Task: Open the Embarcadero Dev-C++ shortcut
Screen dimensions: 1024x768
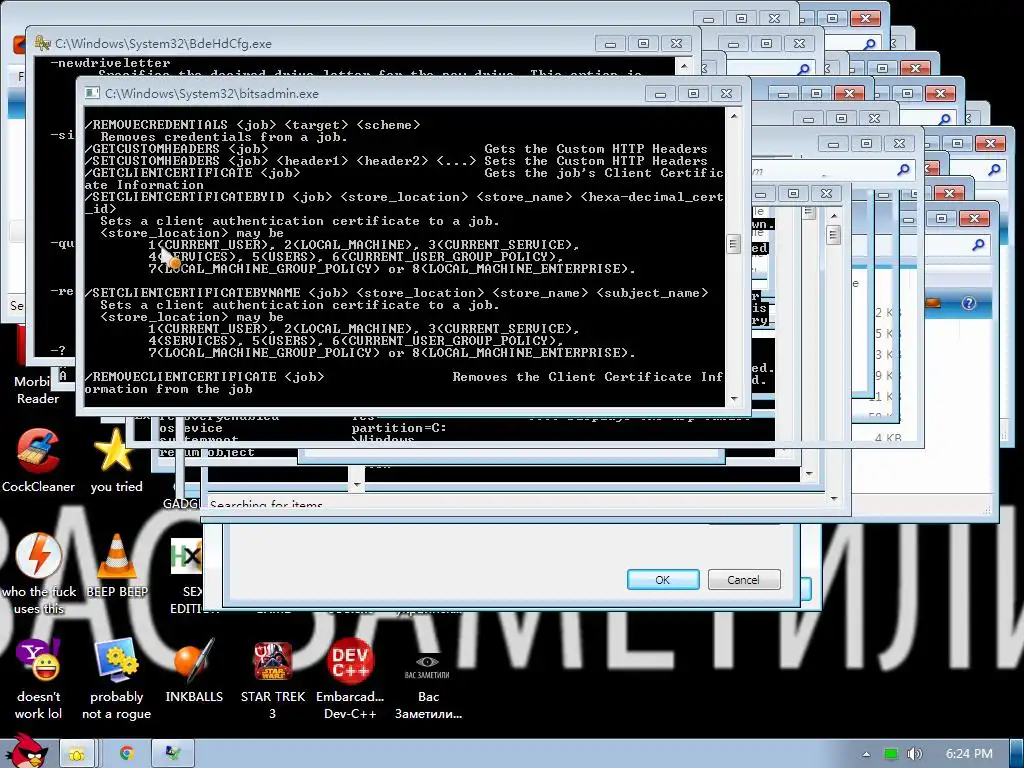Action: click(350, 679)
